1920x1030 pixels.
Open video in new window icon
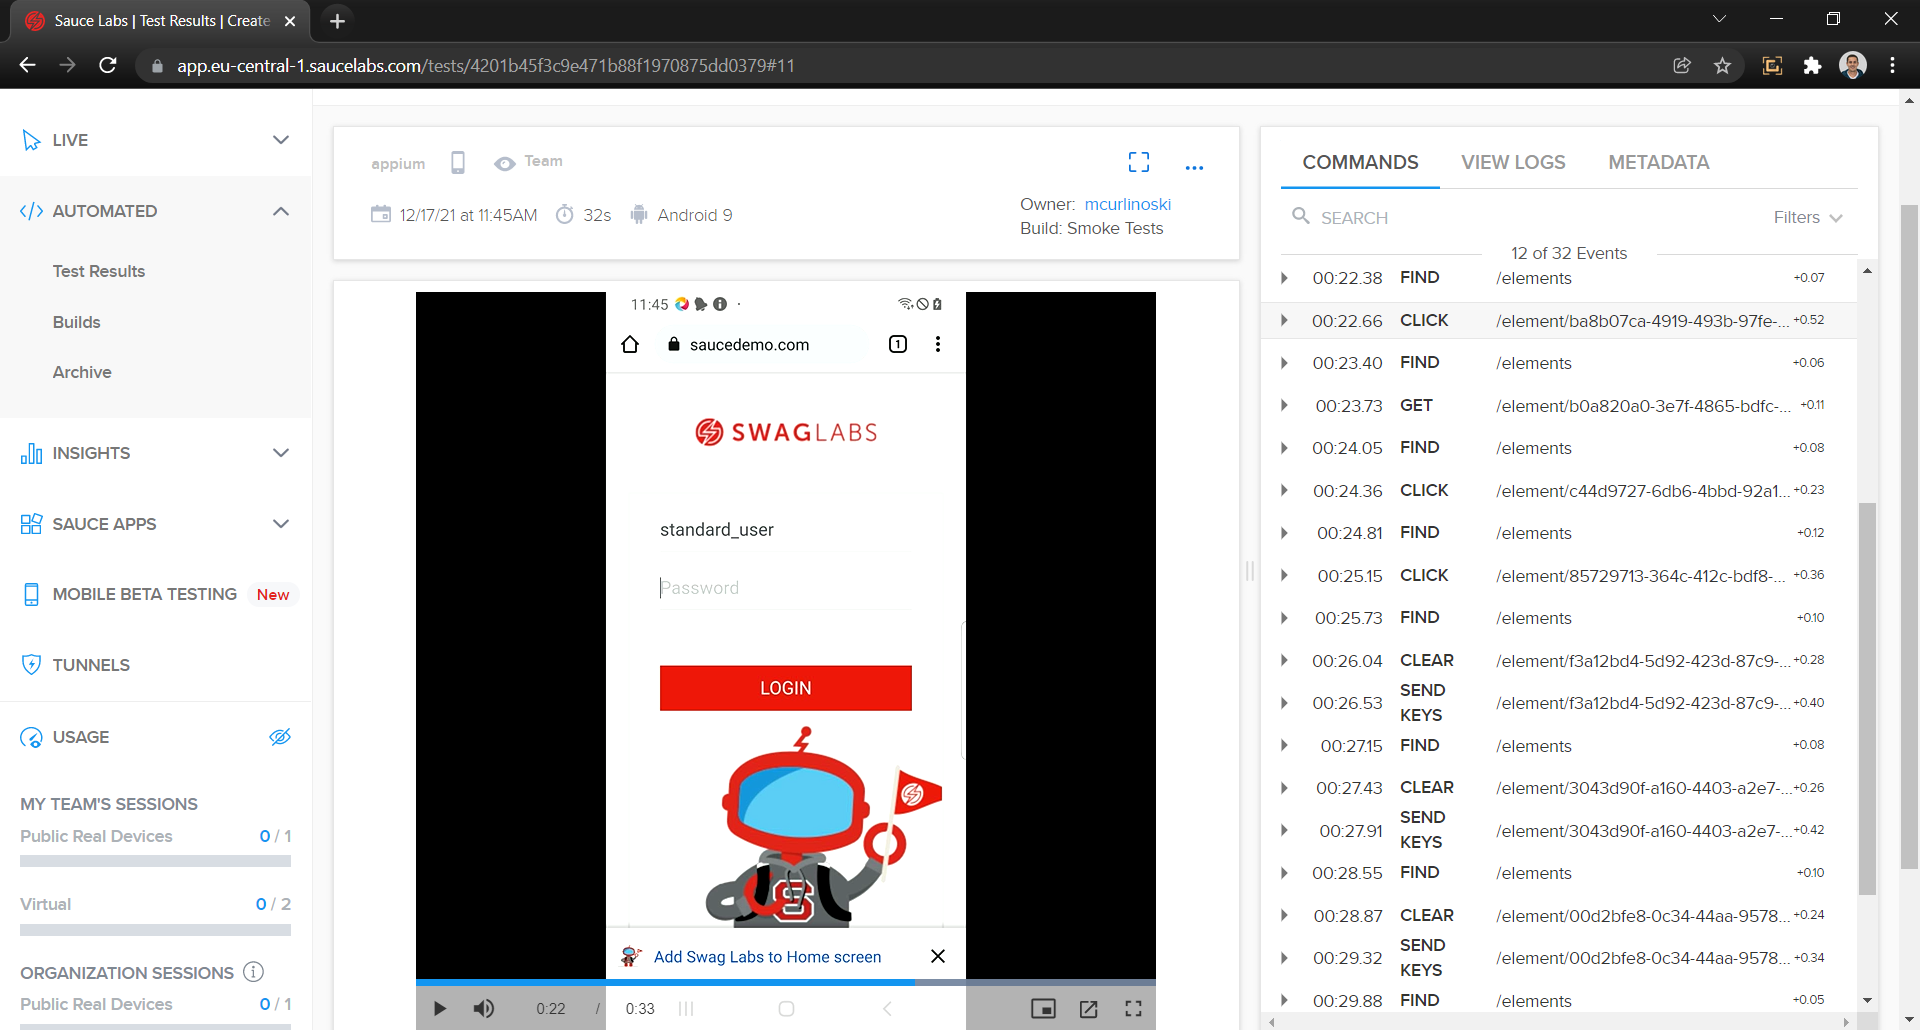point(1088,1009)
